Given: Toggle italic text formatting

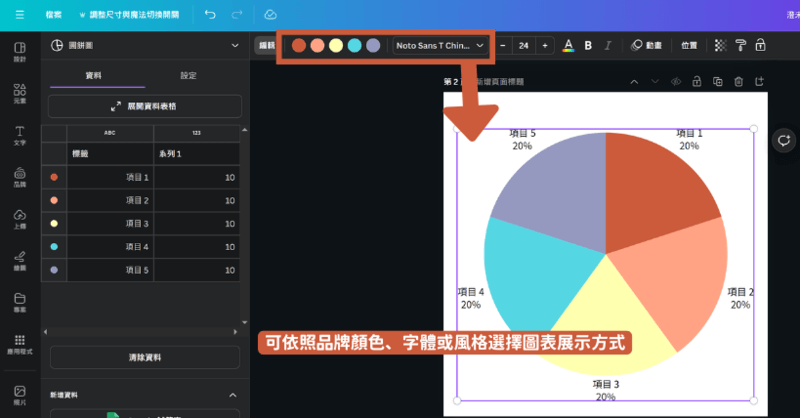Looking at the screenshot, I should point(607,45).
